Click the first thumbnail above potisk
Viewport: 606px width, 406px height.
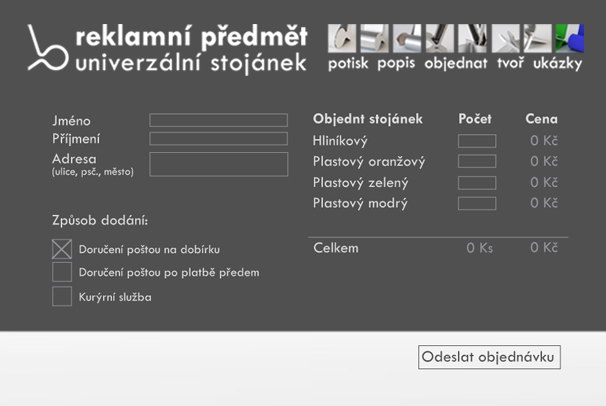click(342, 38)
